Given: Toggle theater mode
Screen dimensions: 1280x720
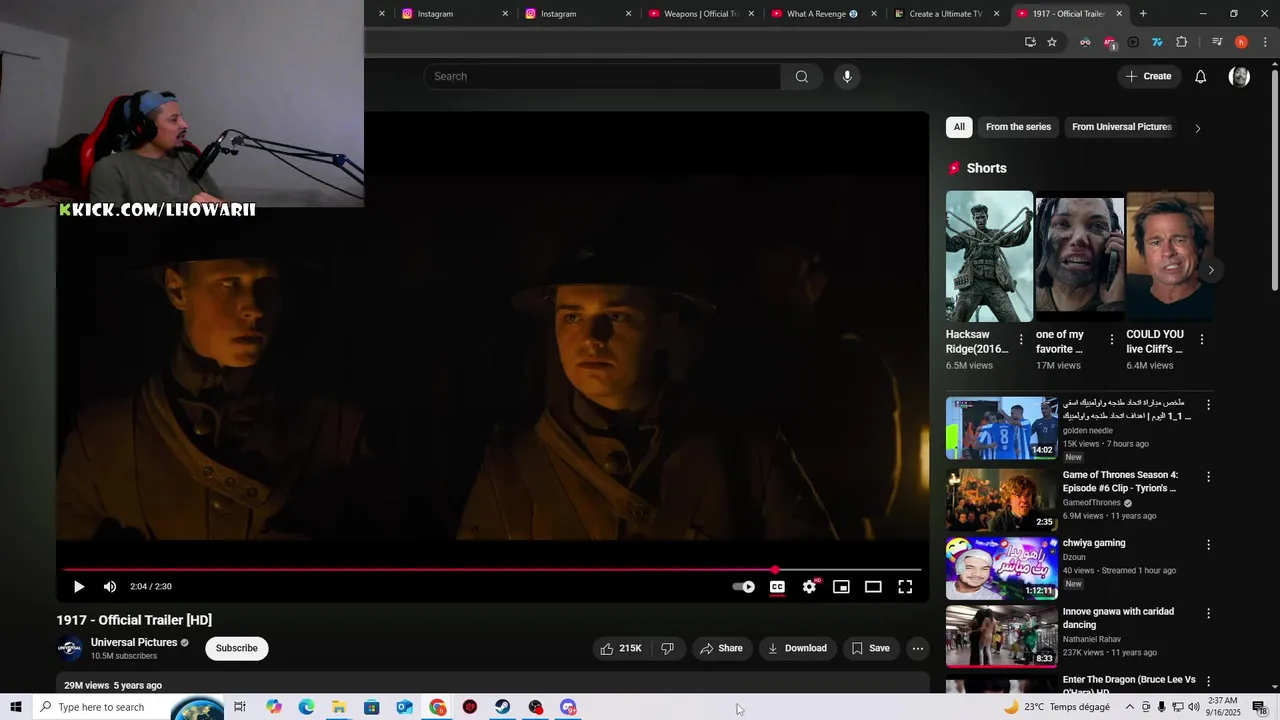Looking at the screenshot, I should (873, 587).
